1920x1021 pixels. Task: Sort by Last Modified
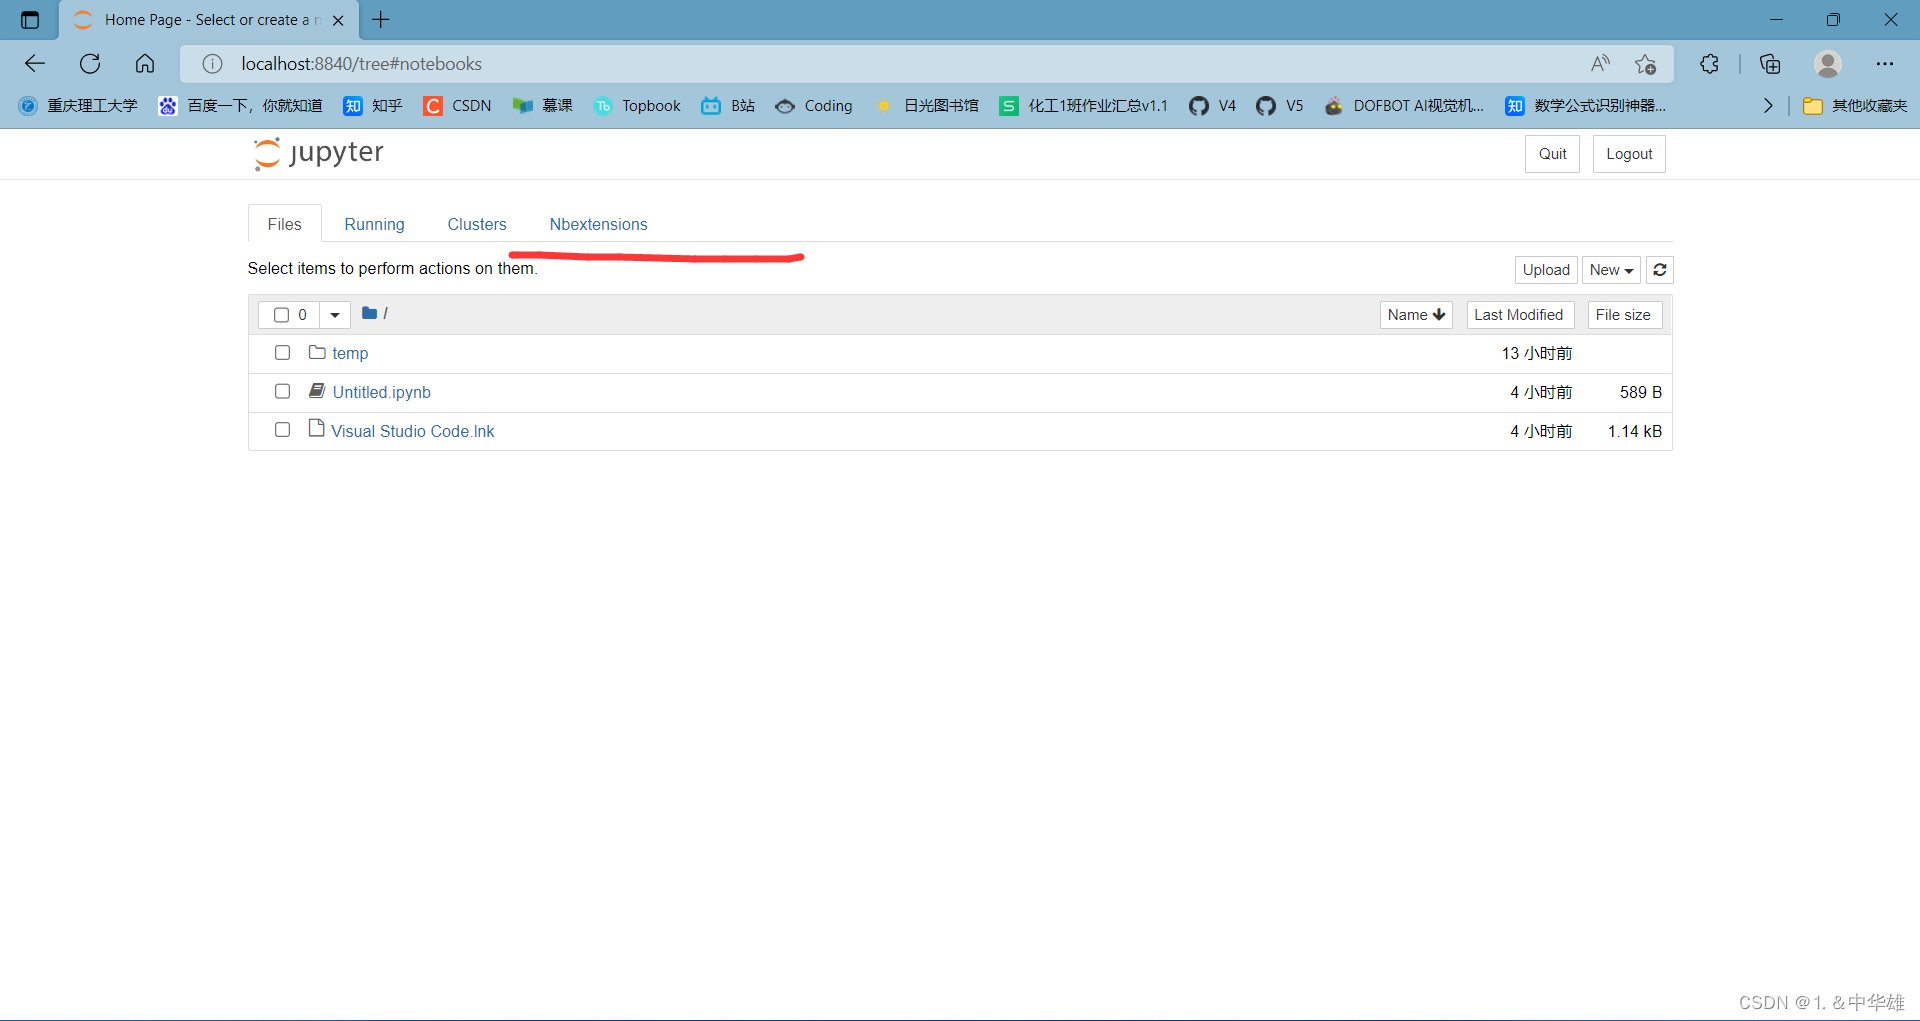click(1520, 315)
